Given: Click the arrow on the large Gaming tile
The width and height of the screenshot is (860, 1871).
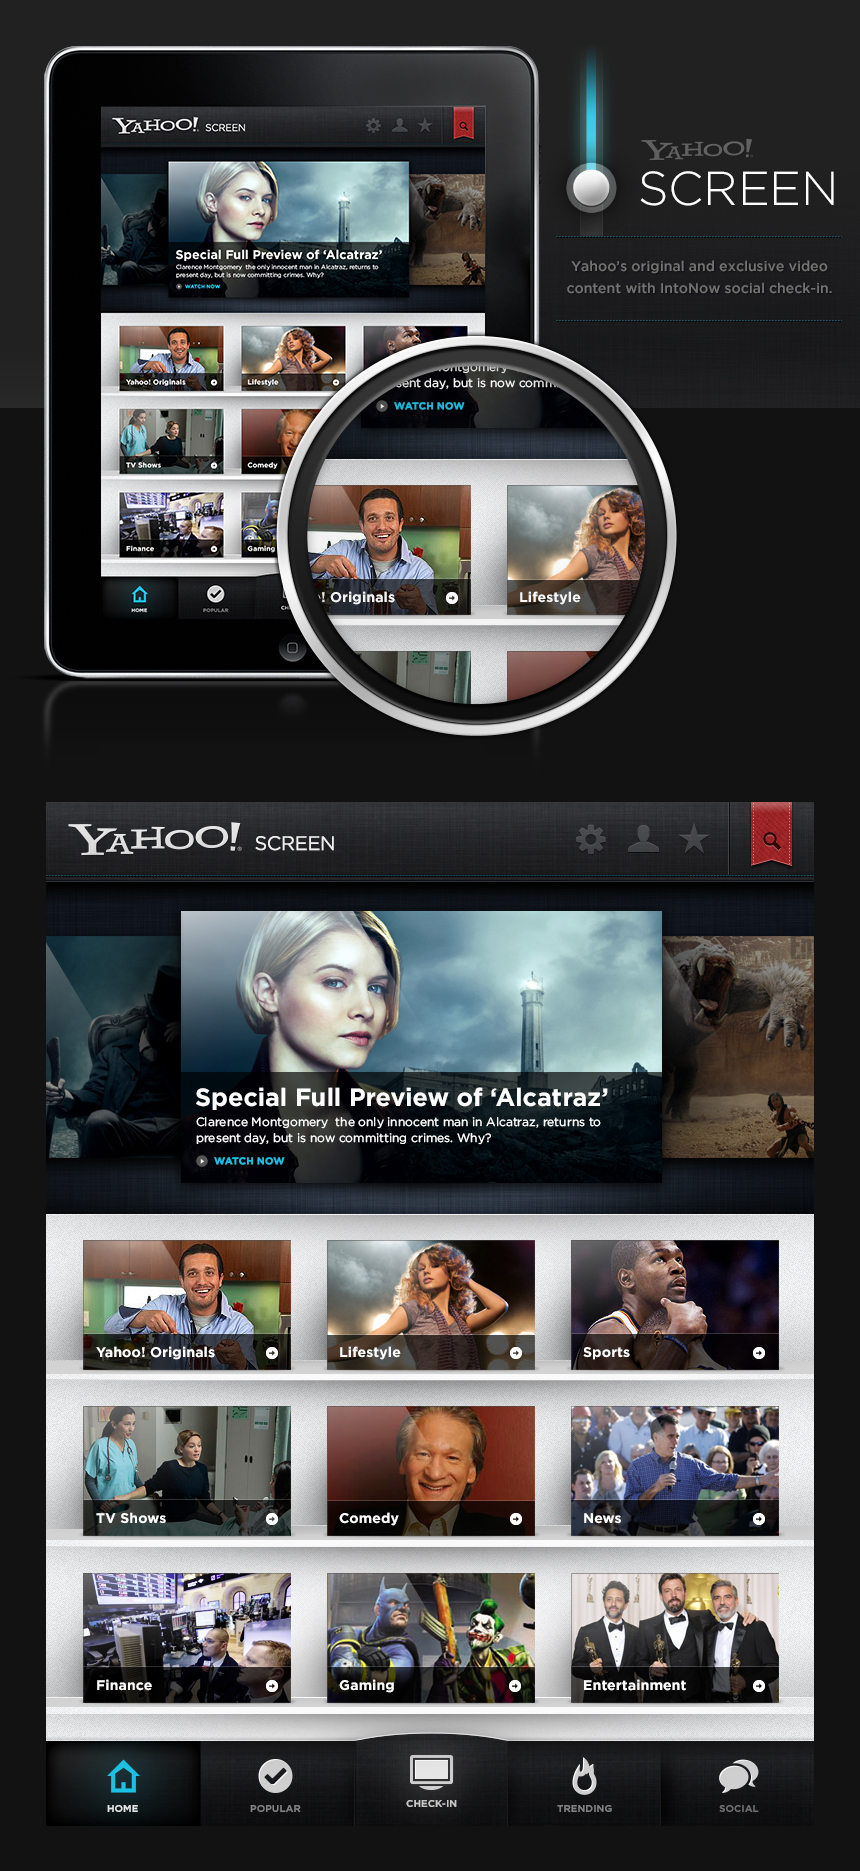Looking at the screenshot, I should coord(515,1686).
